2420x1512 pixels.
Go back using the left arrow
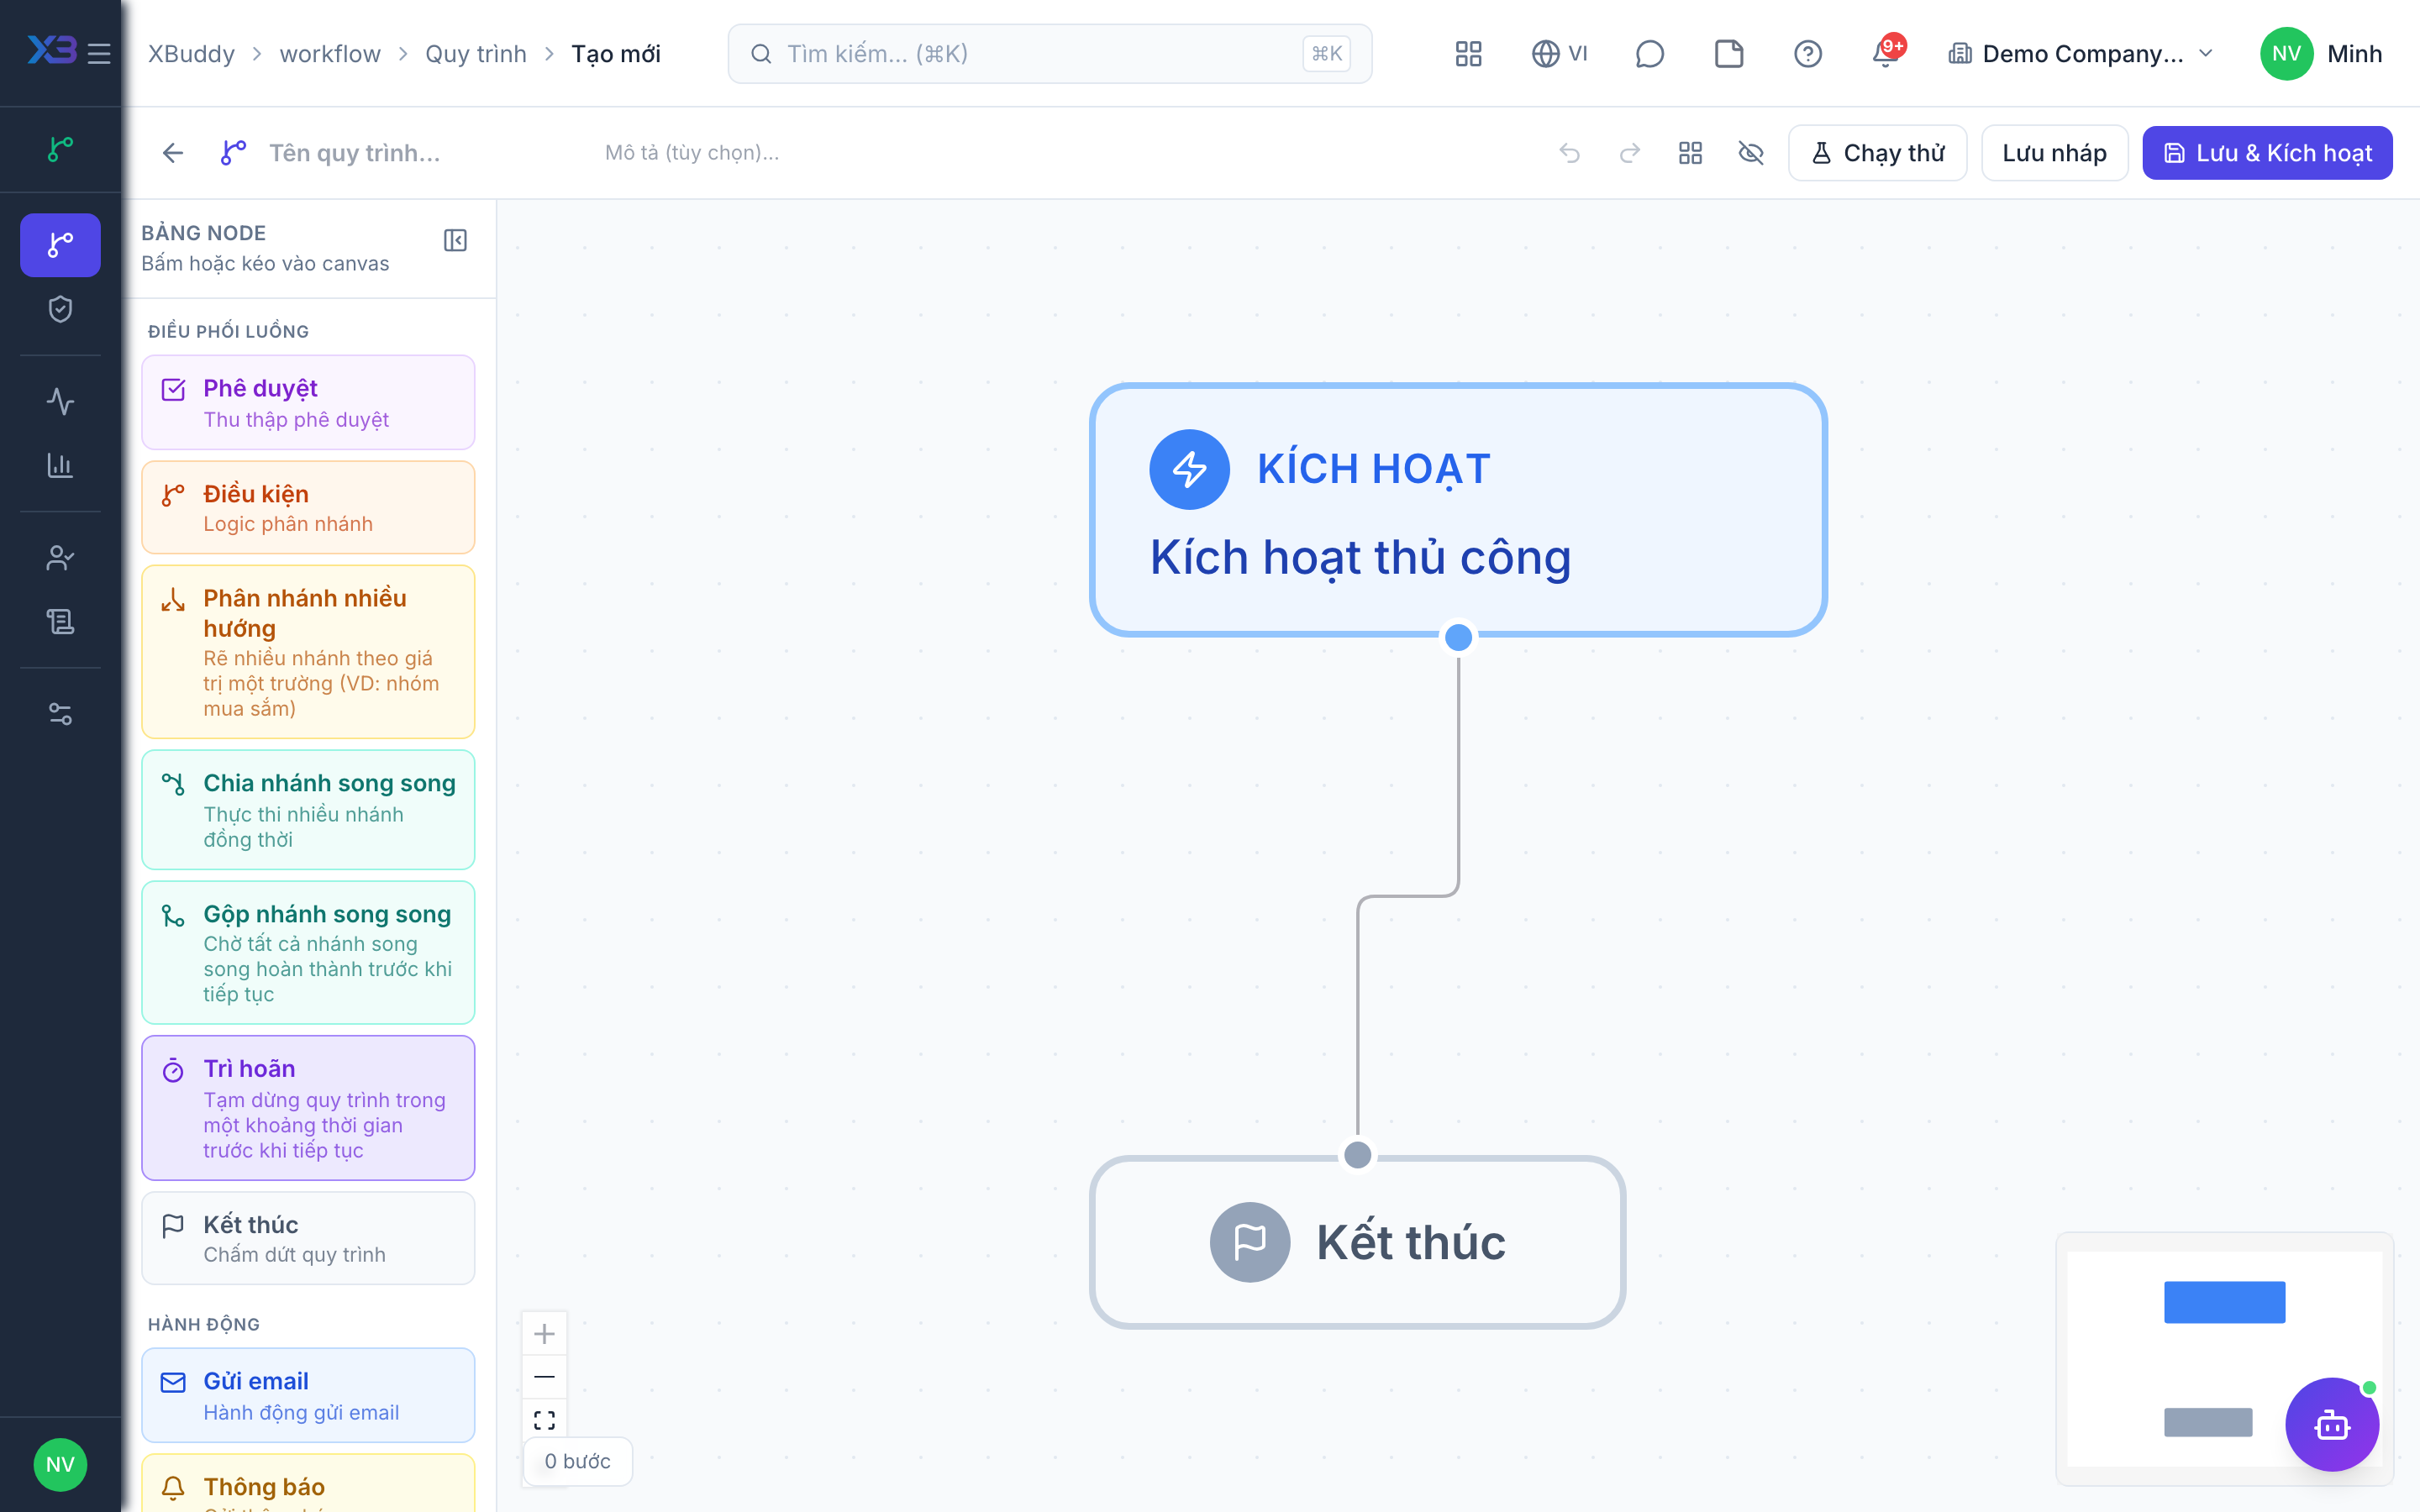click(173, 153)
